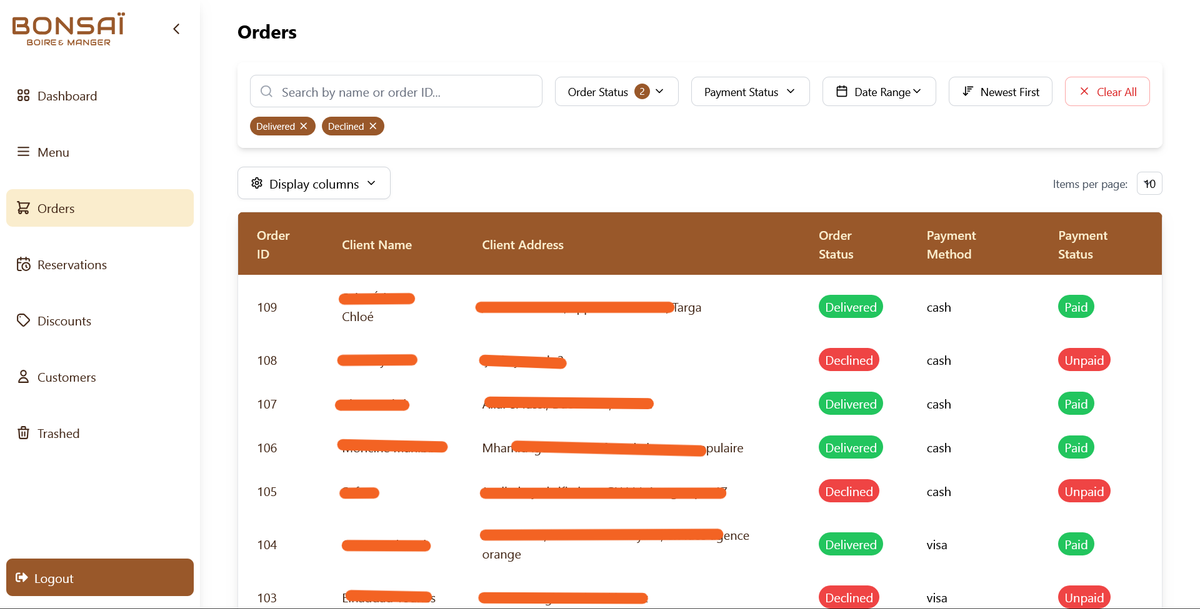Click the Client Name column header

377,245
